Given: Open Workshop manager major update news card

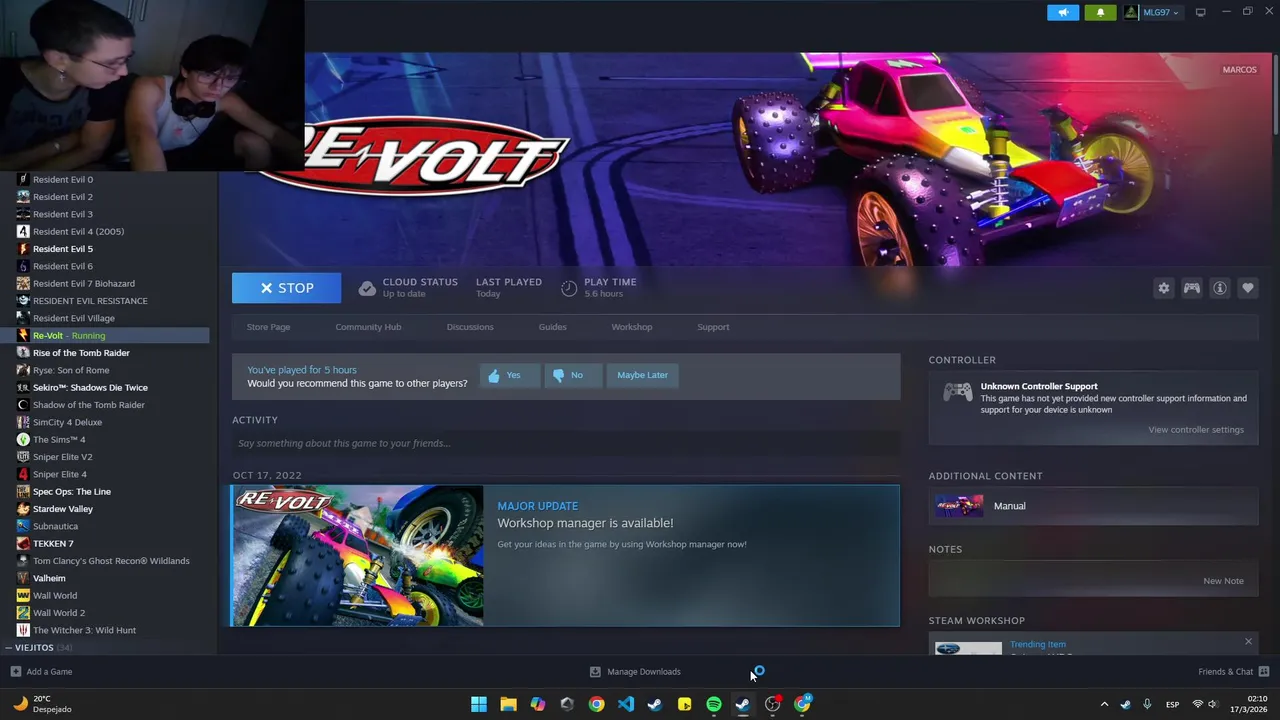Looking at the screenshot, I should (566, 556).
